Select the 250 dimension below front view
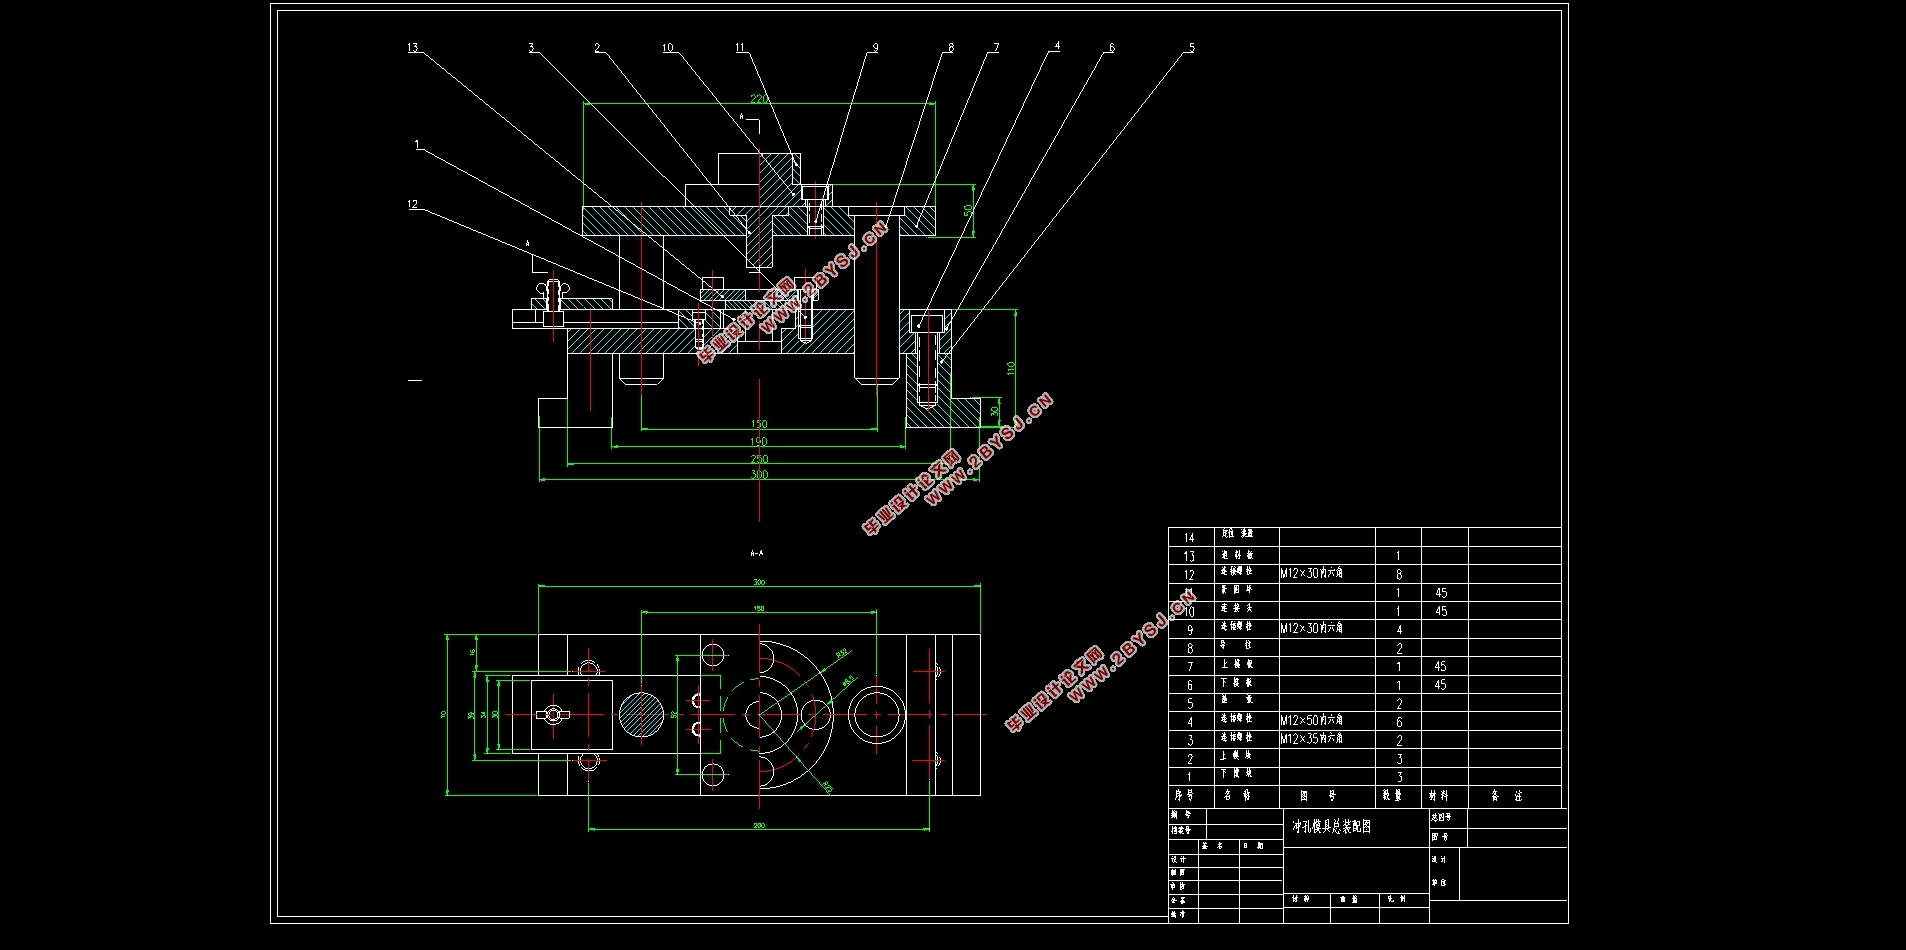The height and width of the screenshot is (950, 1906). pyautogui.click(x=759, y=459)
